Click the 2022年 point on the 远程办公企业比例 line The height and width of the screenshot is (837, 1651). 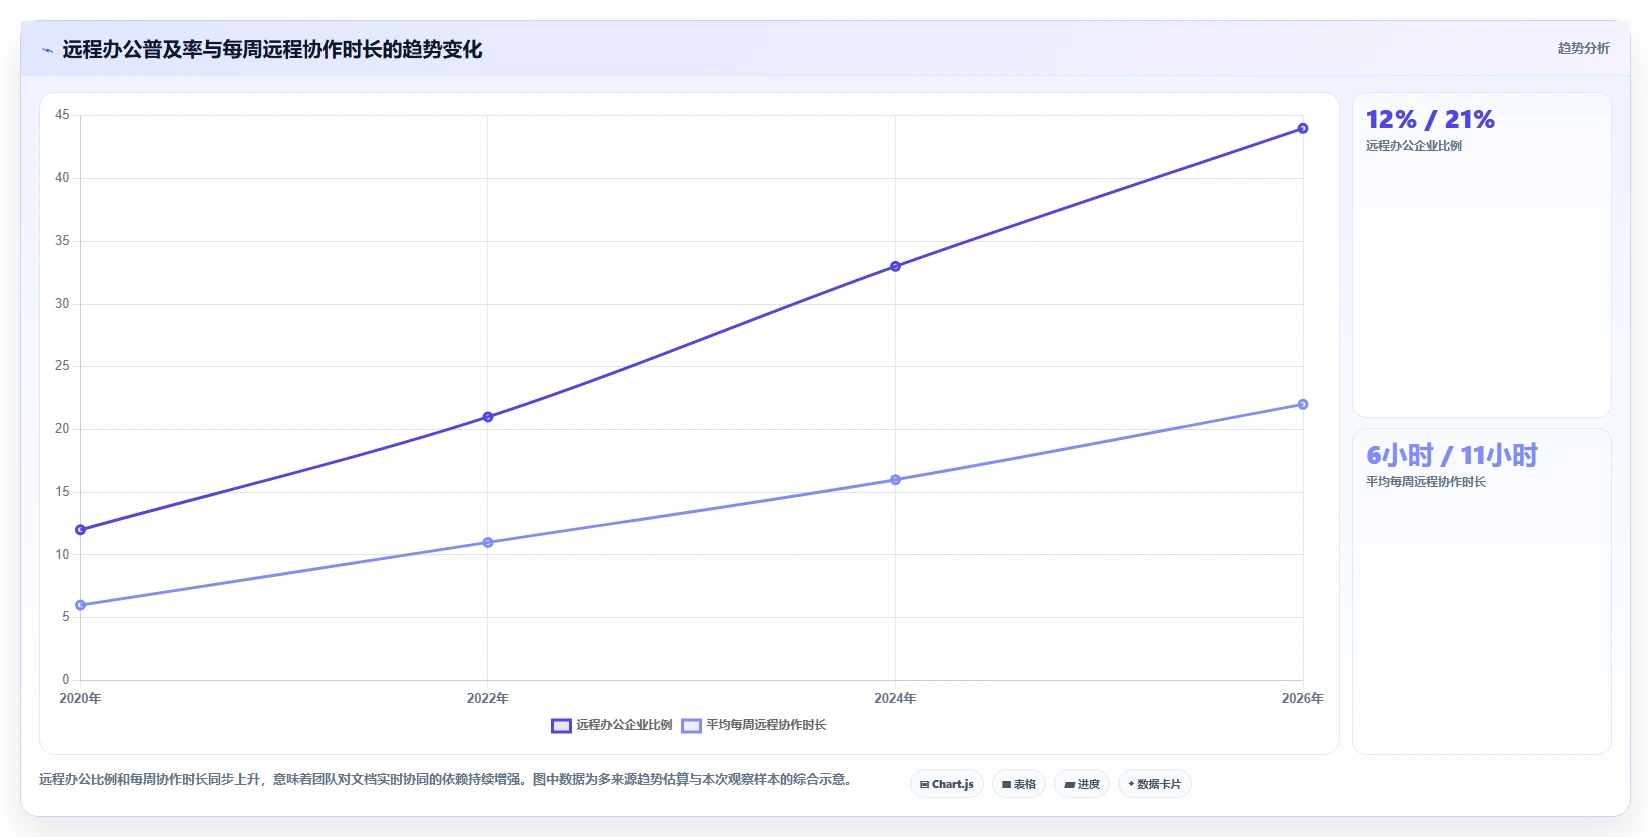tap(488, 417)
